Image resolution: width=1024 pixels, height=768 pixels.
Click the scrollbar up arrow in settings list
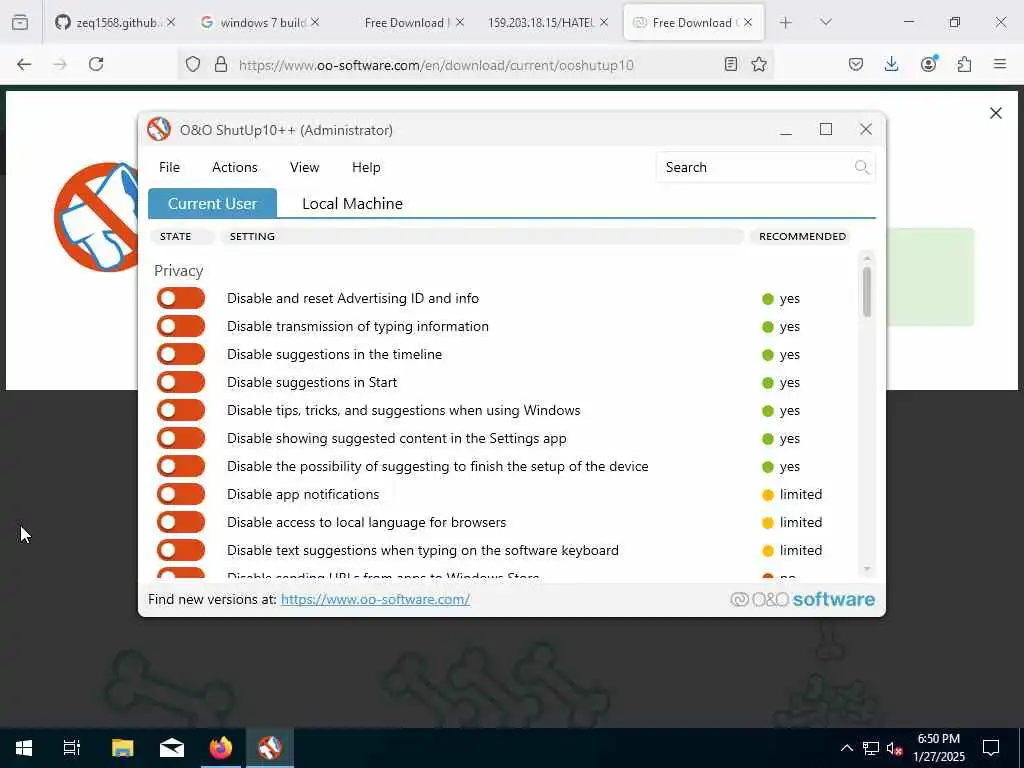tap(867, 259)
